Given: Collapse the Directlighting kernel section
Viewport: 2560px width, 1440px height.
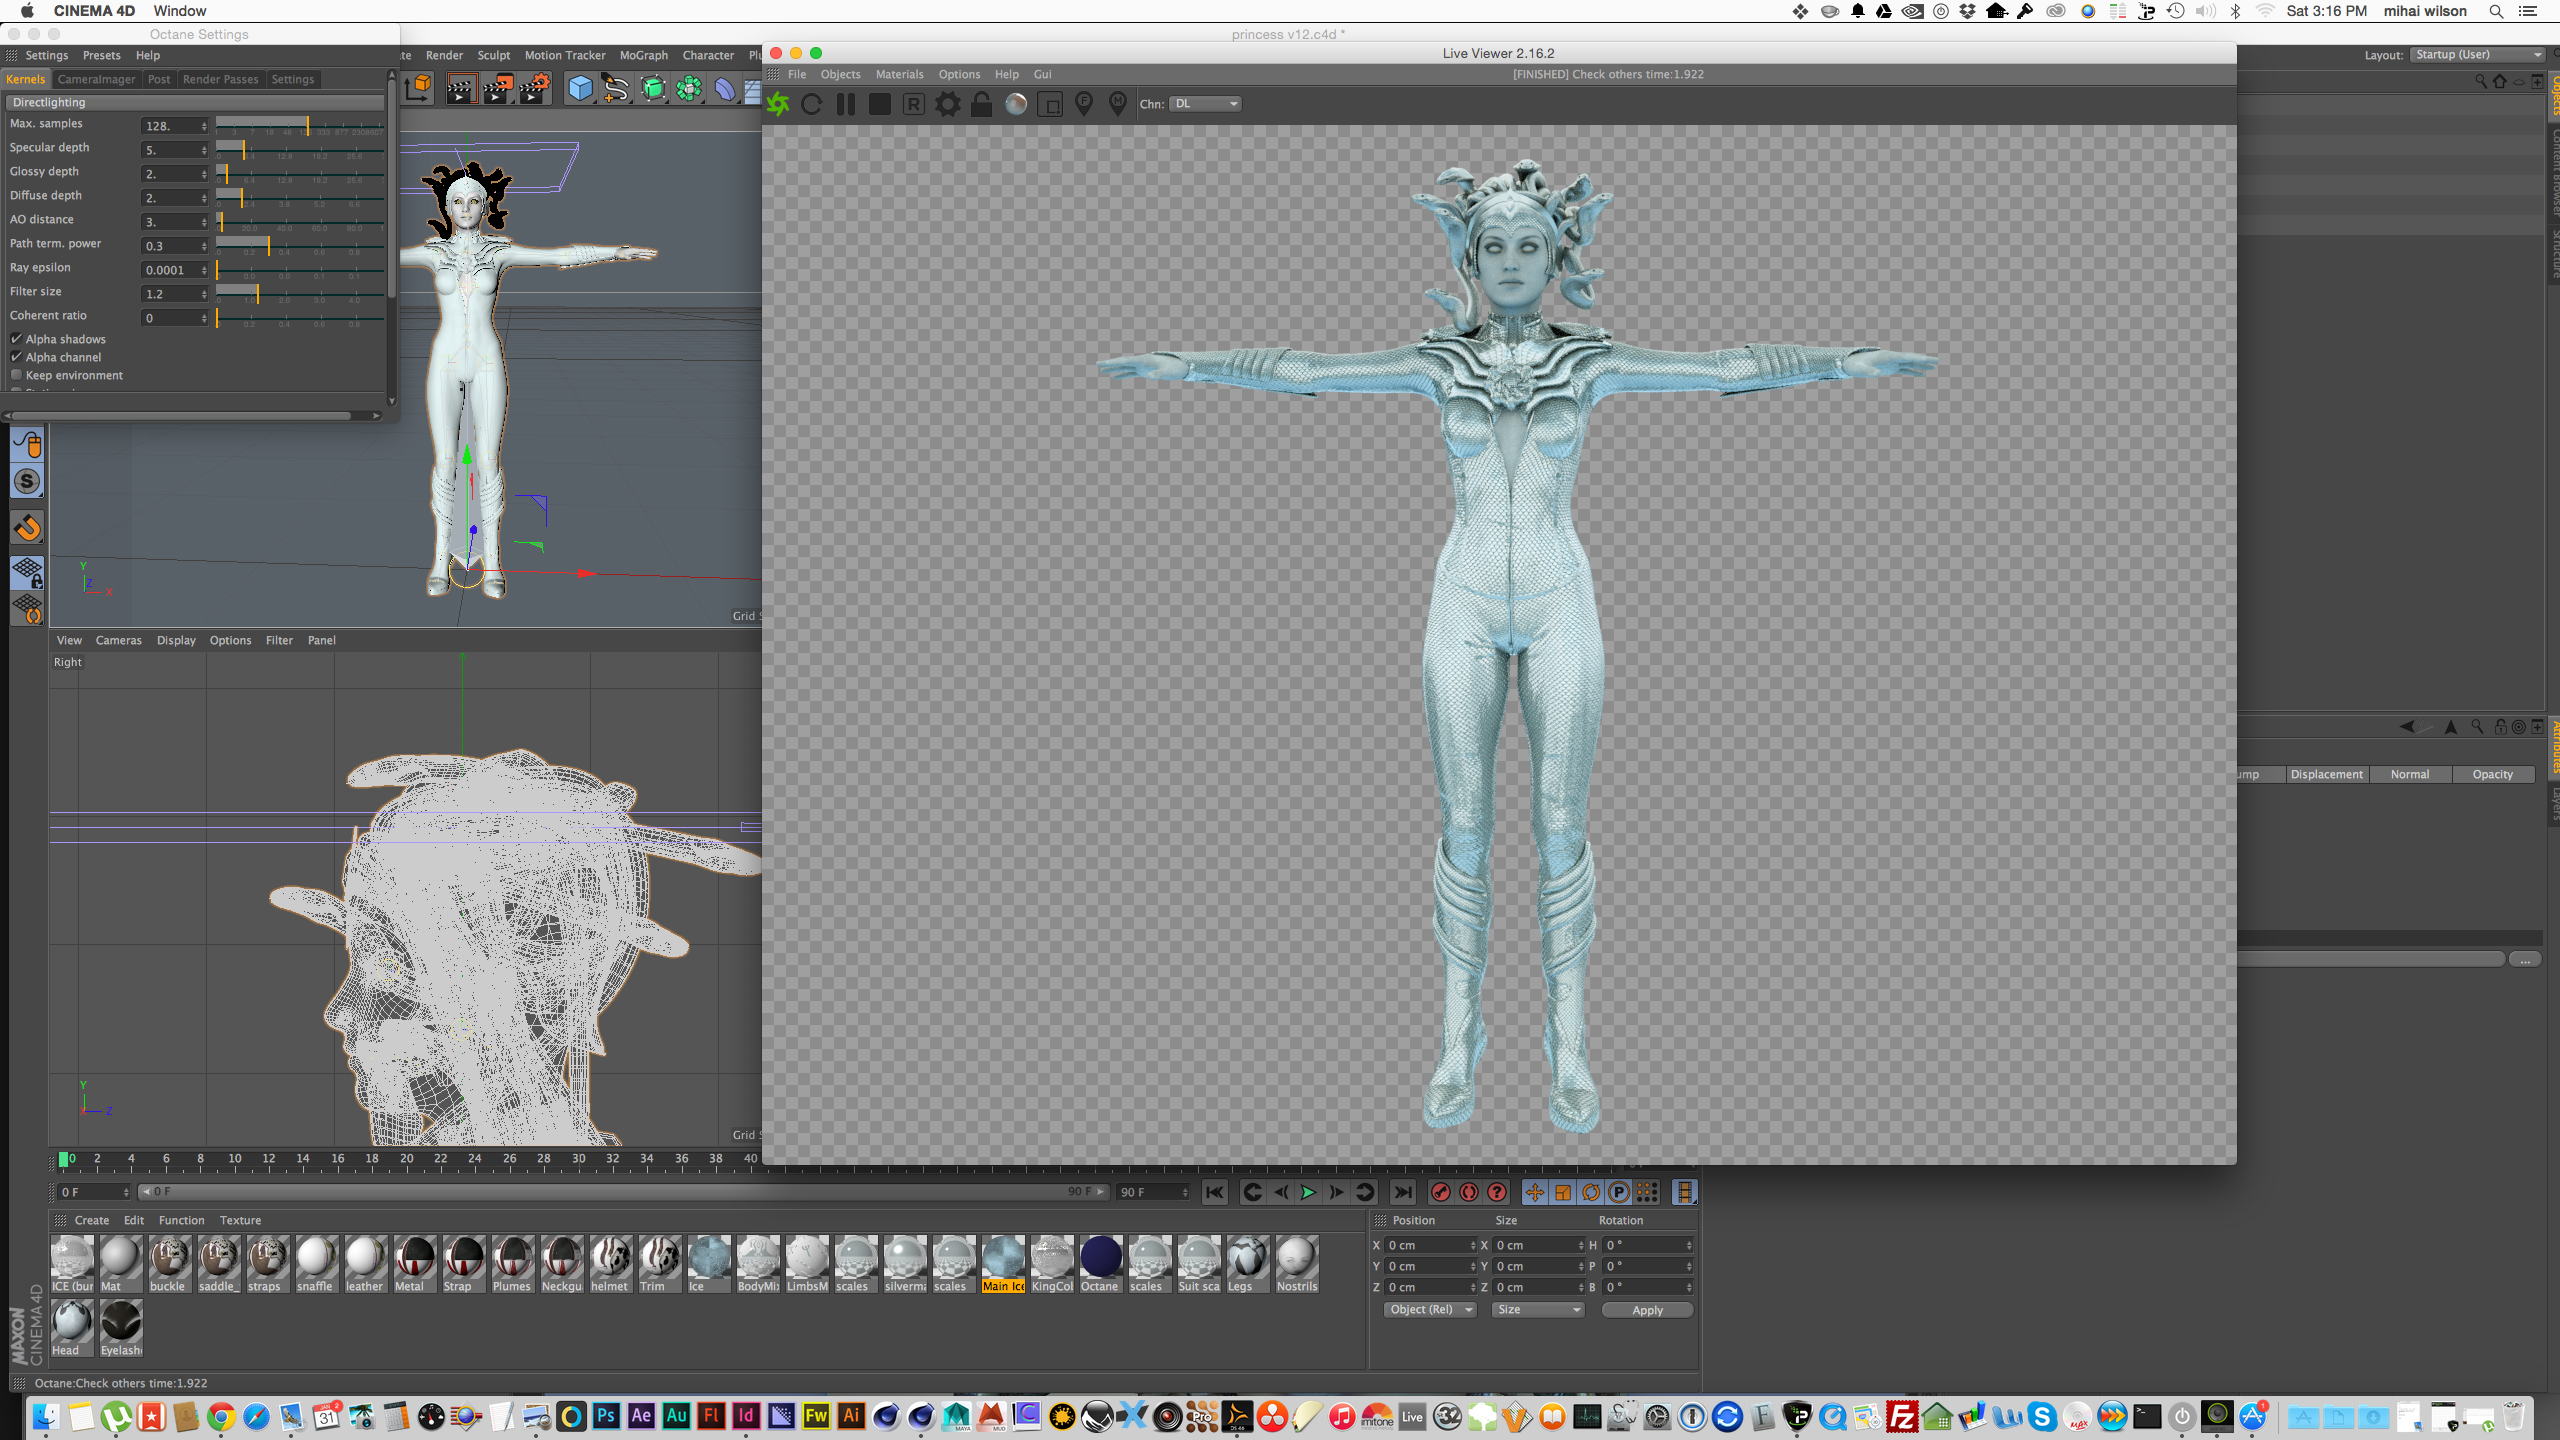Looking at the screenshot, I should tap(194, 102).
